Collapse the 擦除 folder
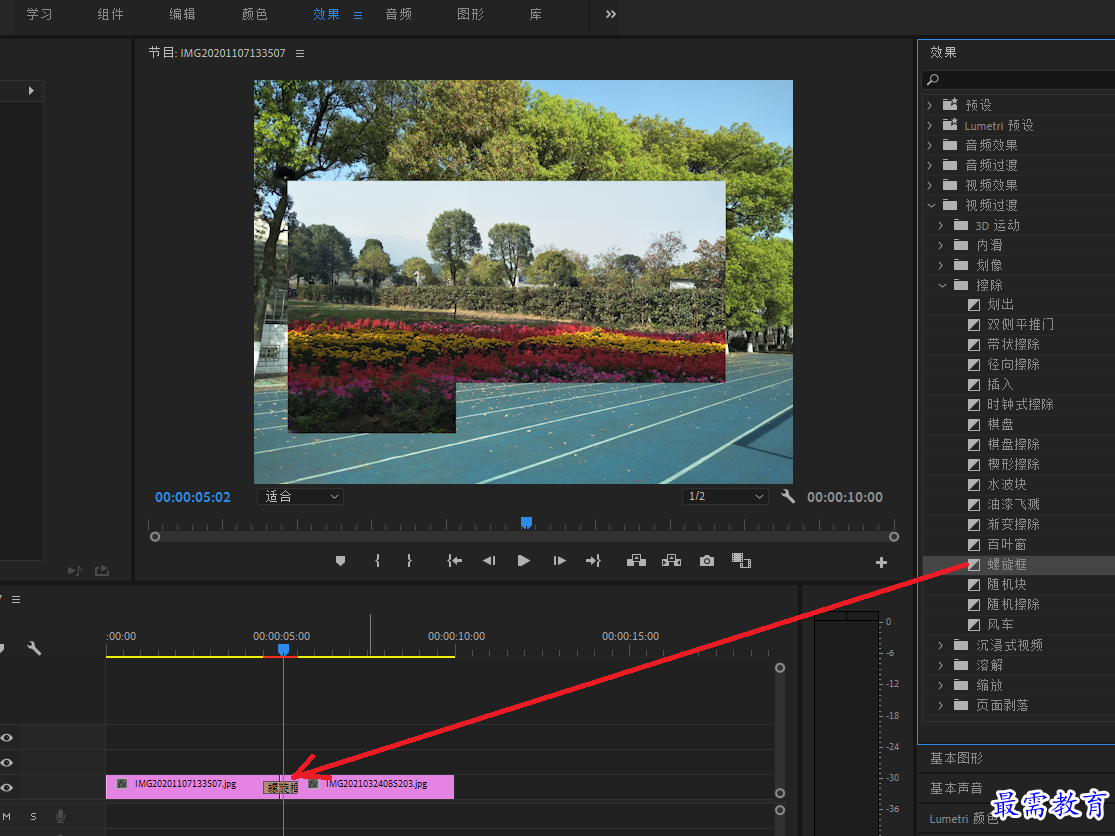 click(x=941, y=285)
